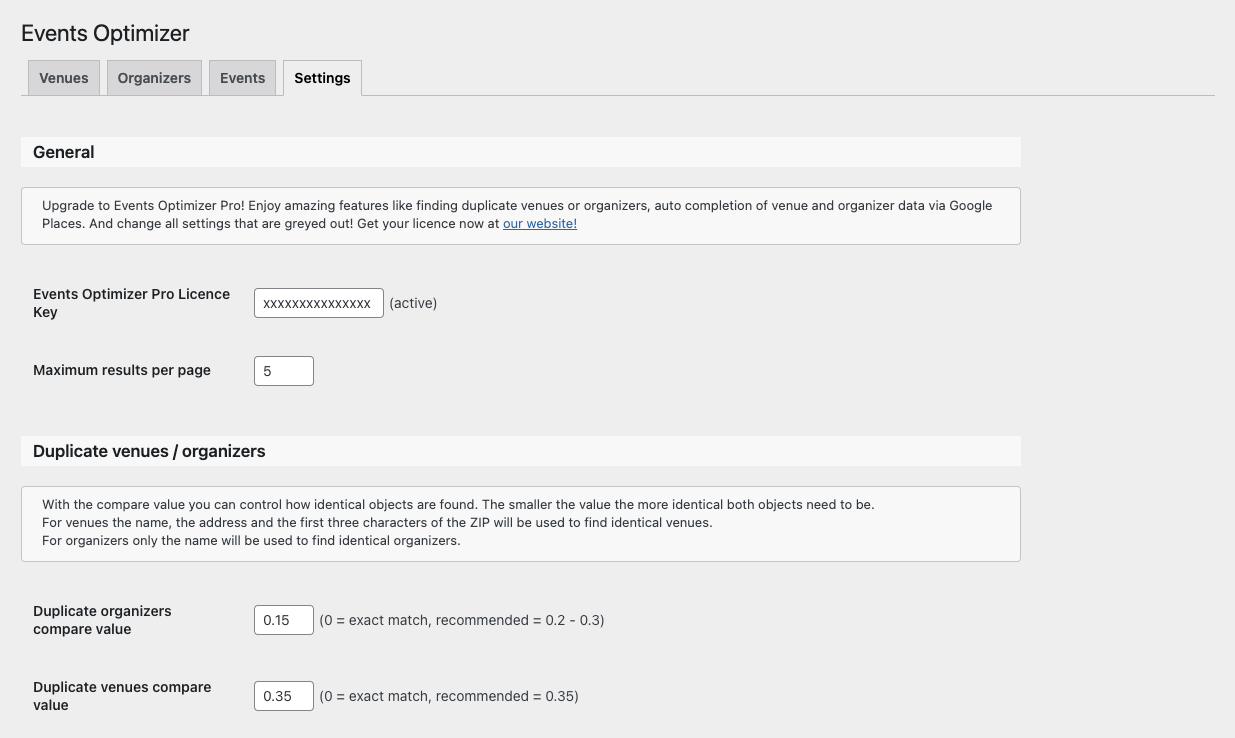1235x738 pixels.
Task: Click the 'General' section heading
Action: [x=64, y=152]
